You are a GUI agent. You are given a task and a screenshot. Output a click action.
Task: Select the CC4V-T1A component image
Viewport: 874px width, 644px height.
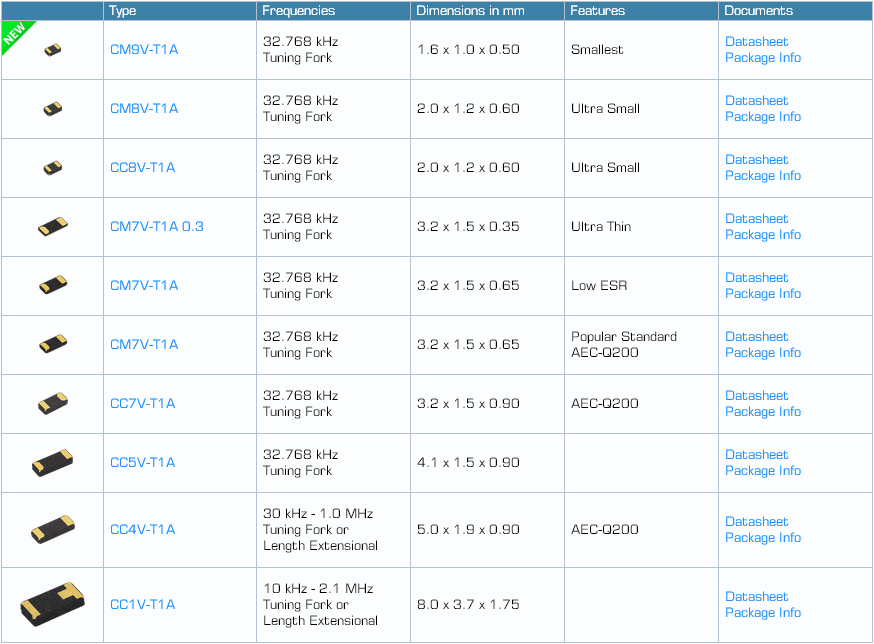(x=53, y=529)
